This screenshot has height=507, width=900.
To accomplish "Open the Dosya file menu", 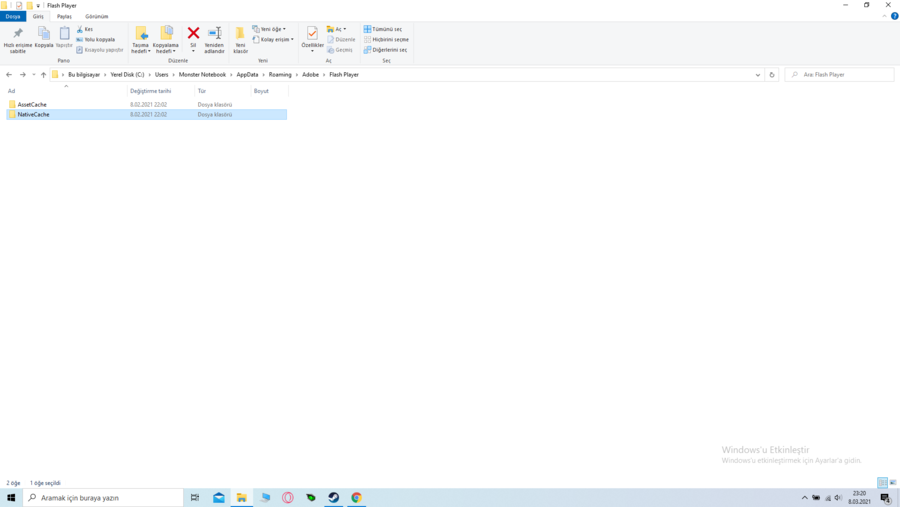I will click(13, 17).
